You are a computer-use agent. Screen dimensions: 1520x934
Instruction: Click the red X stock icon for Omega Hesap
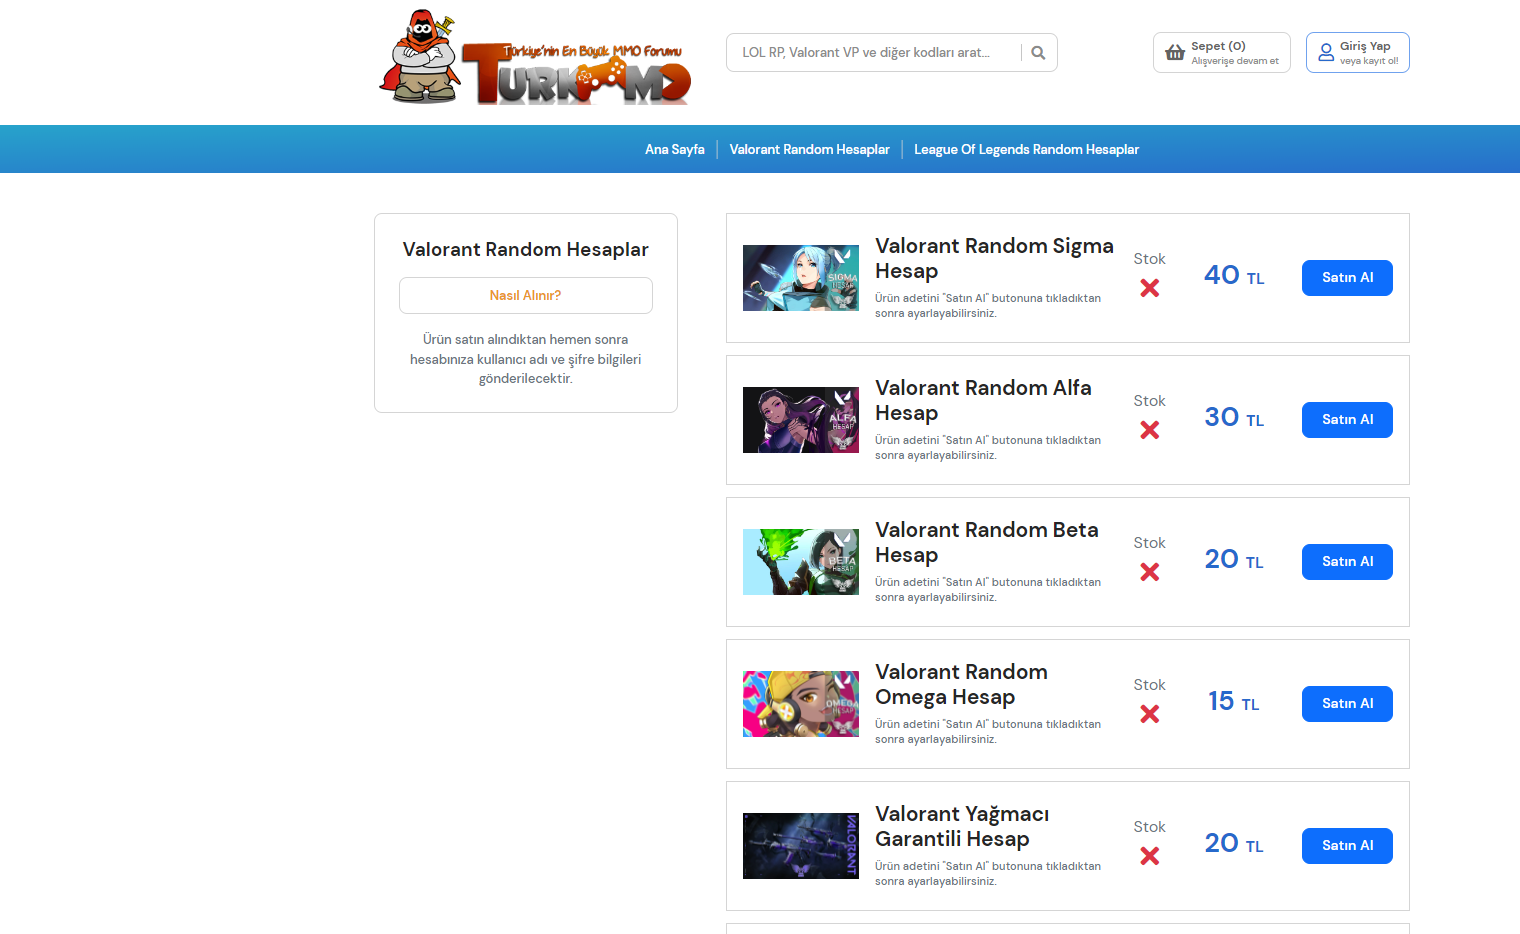(1150, 714)
